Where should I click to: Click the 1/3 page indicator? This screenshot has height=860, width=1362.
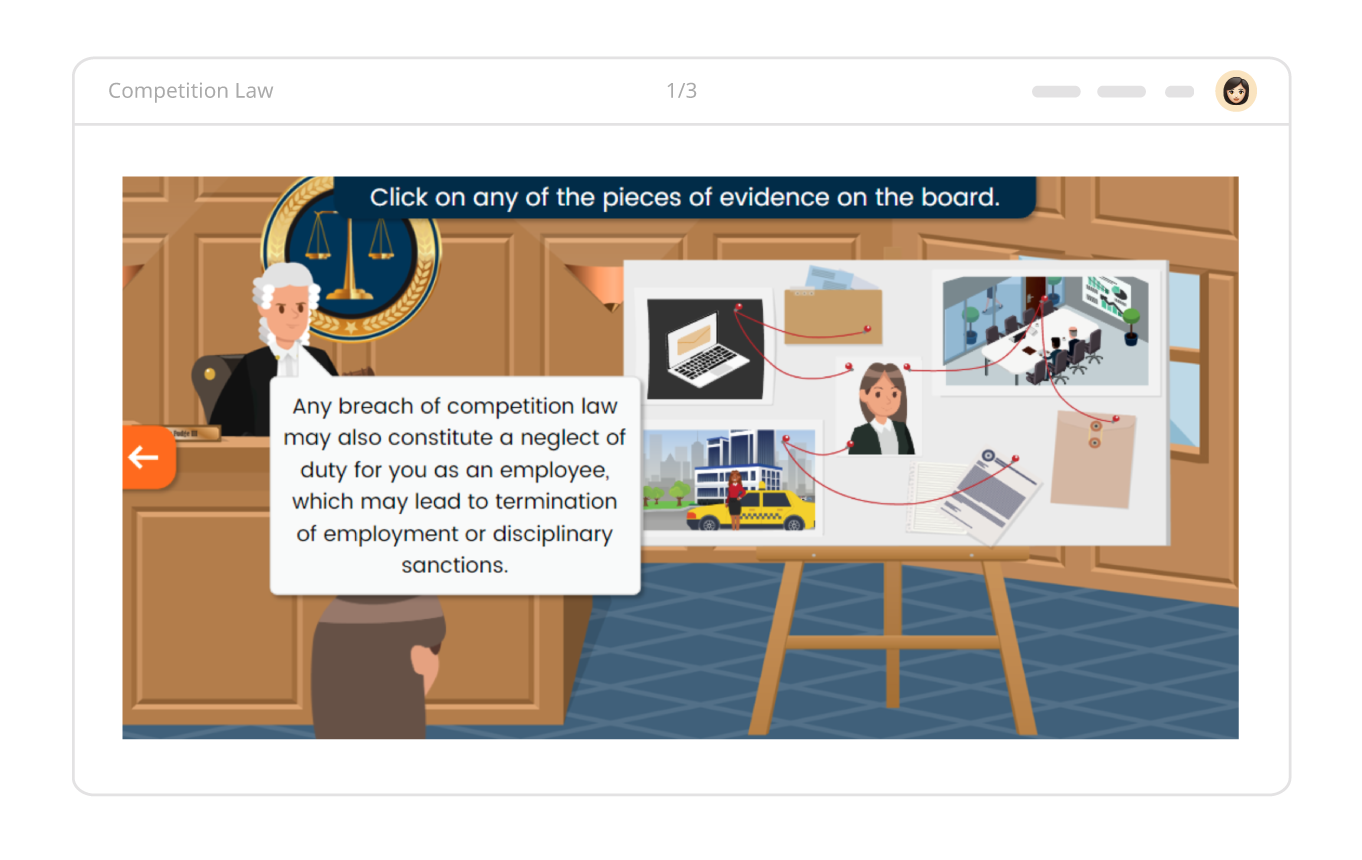pyautogui.click(x=681, y=90)
